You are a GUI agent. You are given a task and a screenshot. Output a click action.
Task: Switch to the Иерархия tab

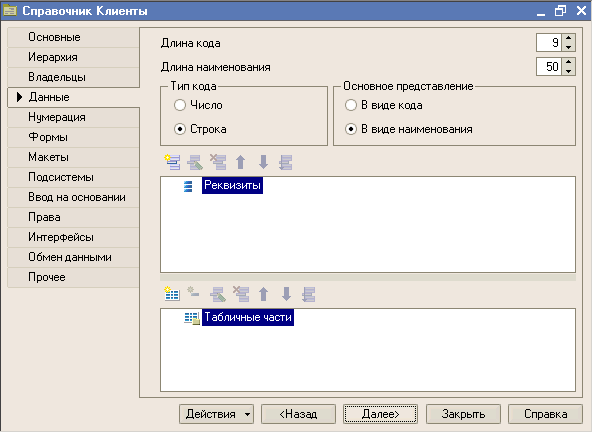coord(73,57)
